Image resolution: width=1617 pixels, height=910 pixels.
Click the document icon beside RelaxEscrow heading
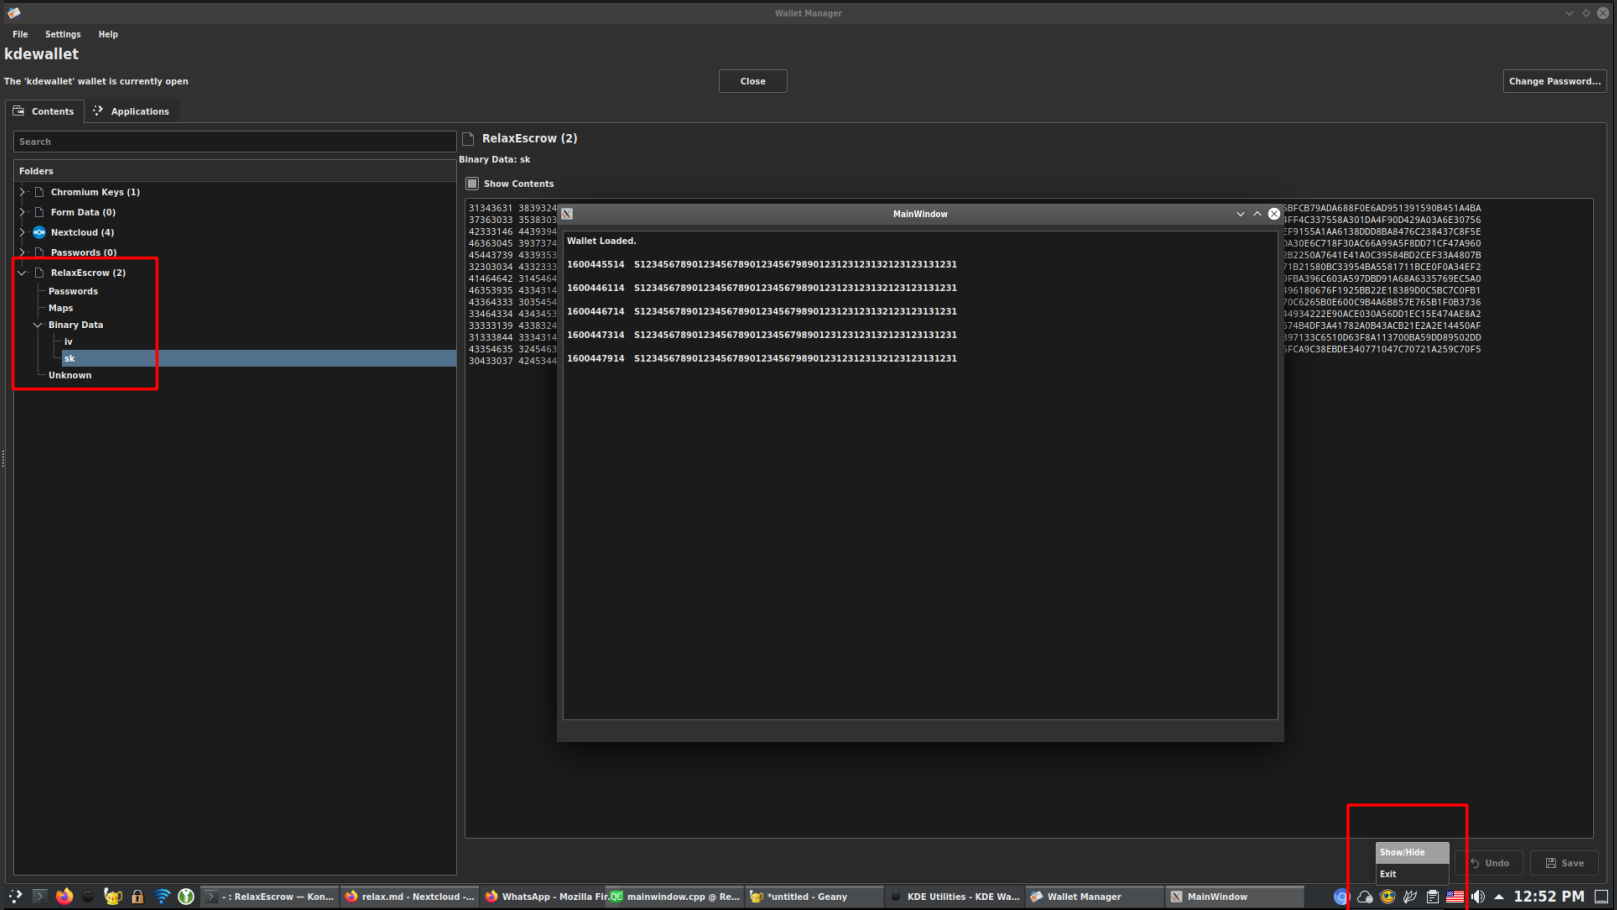pyautogui.click(x=468, y=139)
